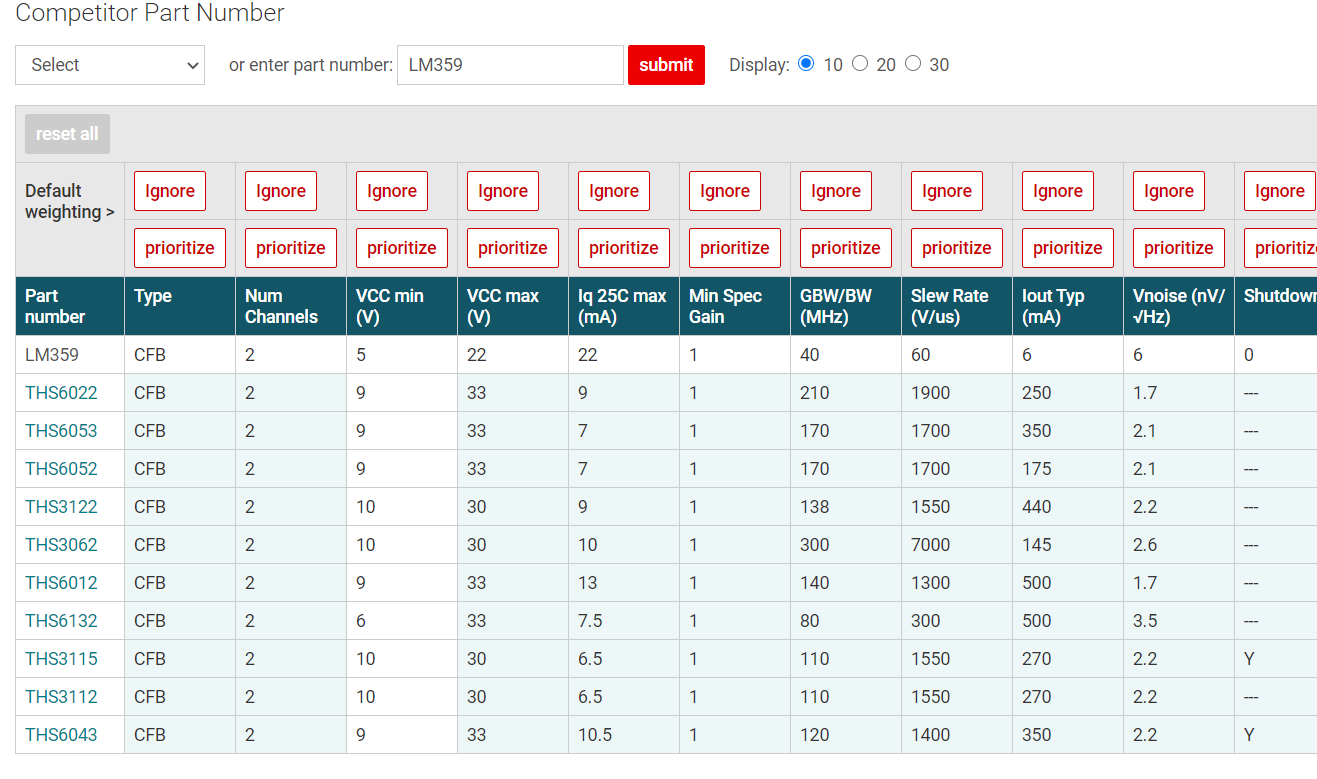Prioritize the Iout Typ column

(x=1068, y=248)
